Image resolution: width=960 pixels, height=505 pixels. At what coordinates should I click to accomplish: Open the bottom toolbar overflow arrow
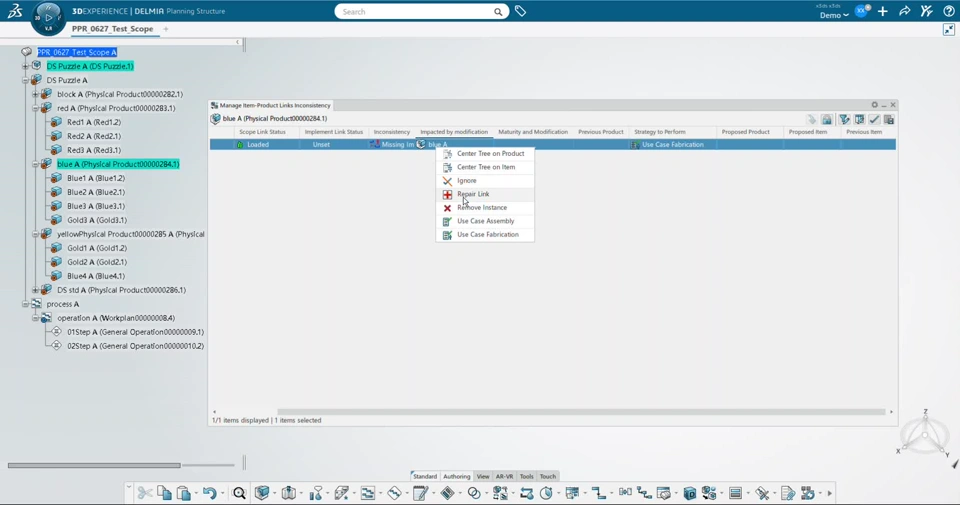[x=830, y=493]
